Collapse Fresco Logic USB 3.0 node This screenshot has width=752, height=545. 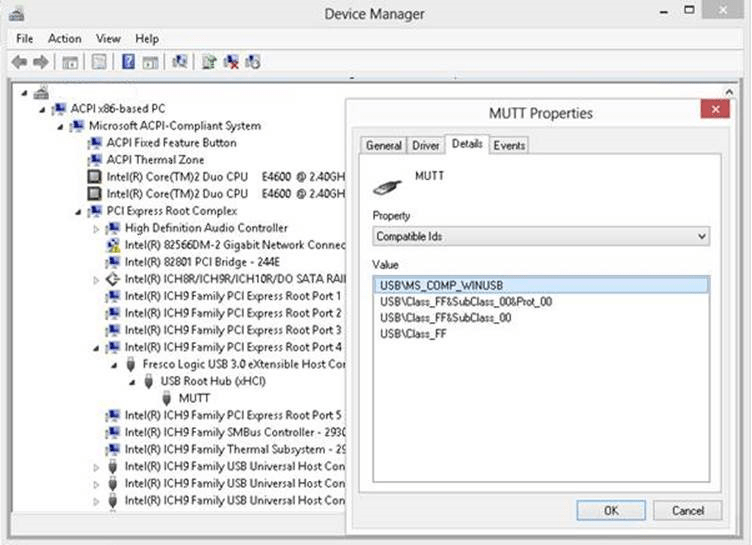(114, 366)
